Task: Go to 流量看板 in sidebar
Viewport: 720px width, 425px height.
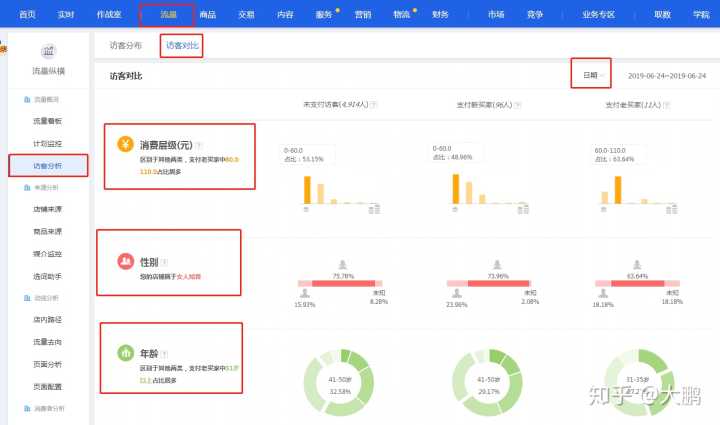Action: point(47,121)
